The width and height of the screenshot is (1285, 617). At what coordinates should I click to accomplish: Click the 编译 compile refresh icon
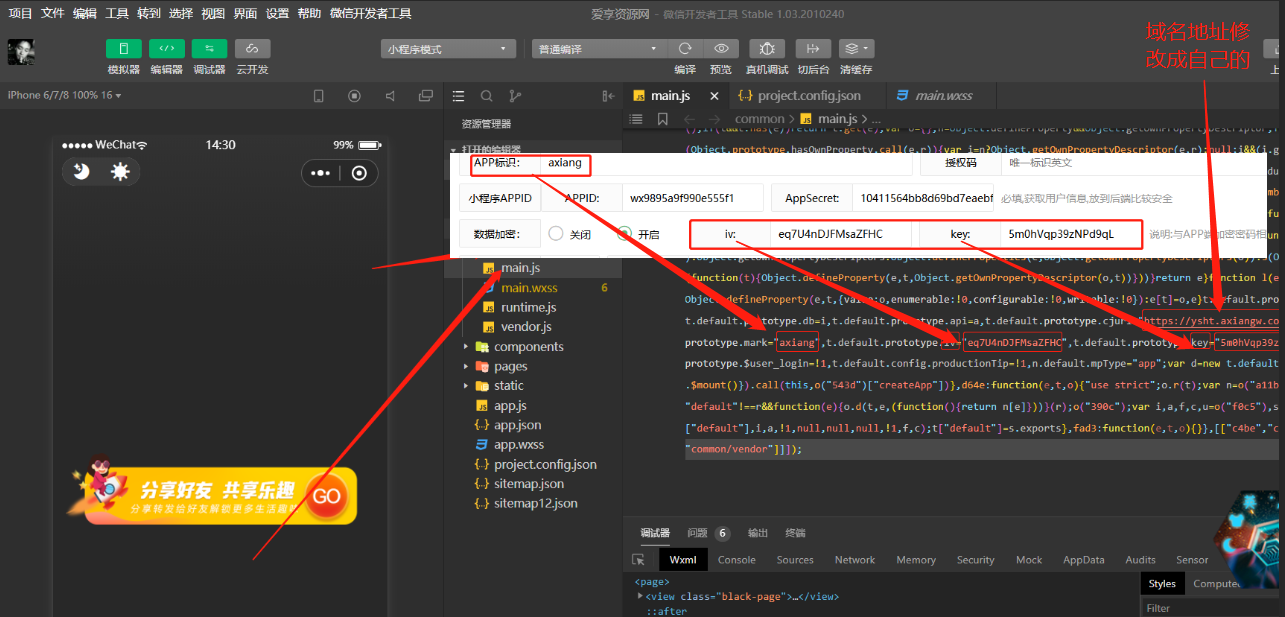point(685,48)
